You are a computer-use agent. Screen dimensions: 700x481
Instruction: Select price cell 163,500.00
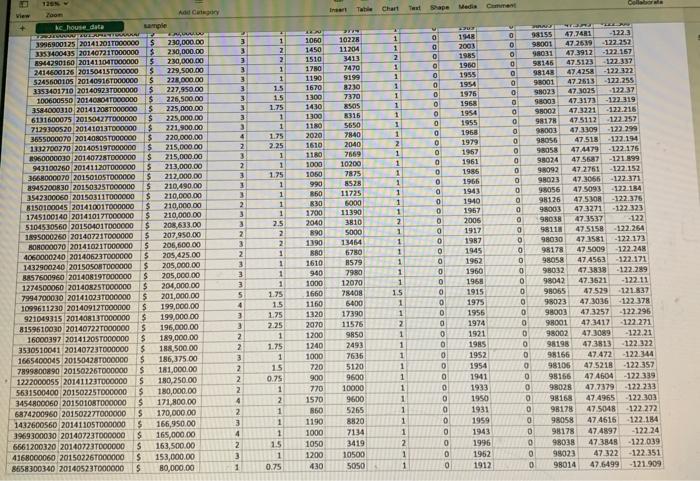167,446
